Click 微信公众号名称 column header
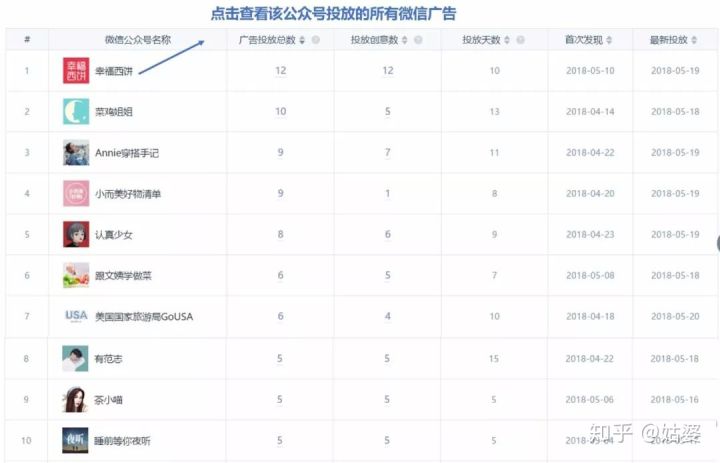 tap(138, 40)
